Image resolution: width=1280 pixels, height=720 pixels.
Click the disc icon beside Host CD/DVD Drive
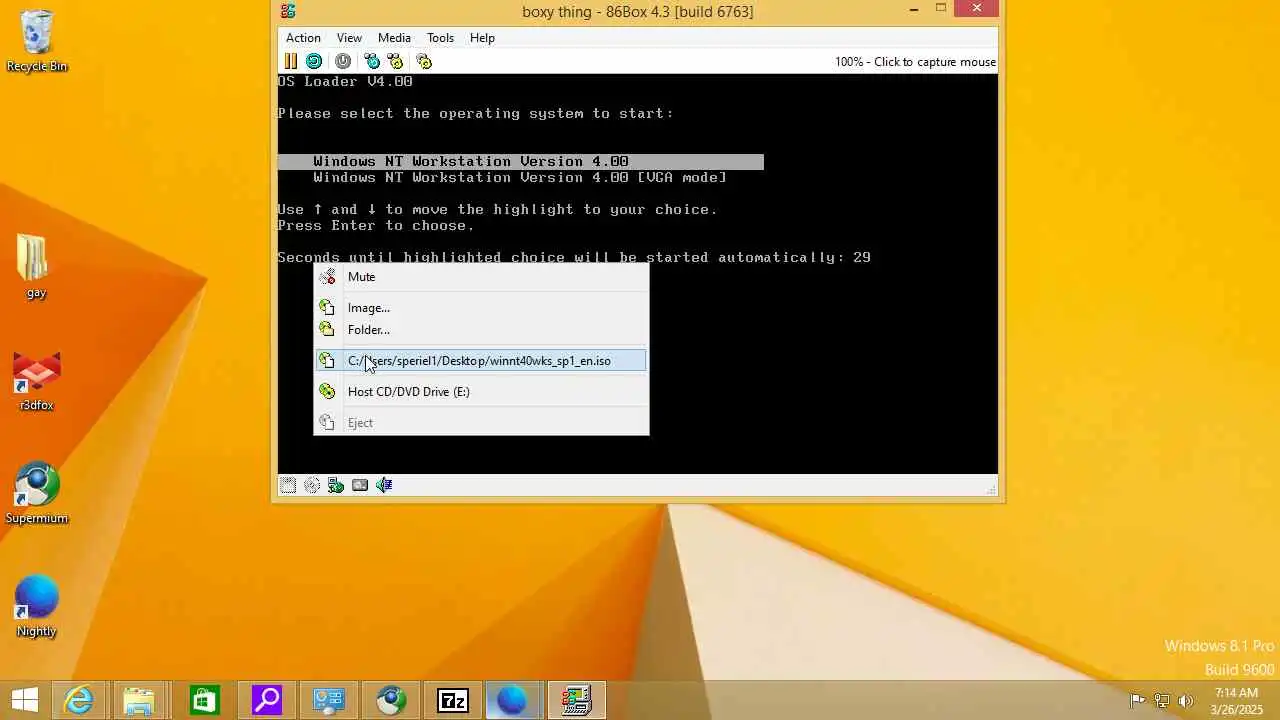tap(327, 391)
